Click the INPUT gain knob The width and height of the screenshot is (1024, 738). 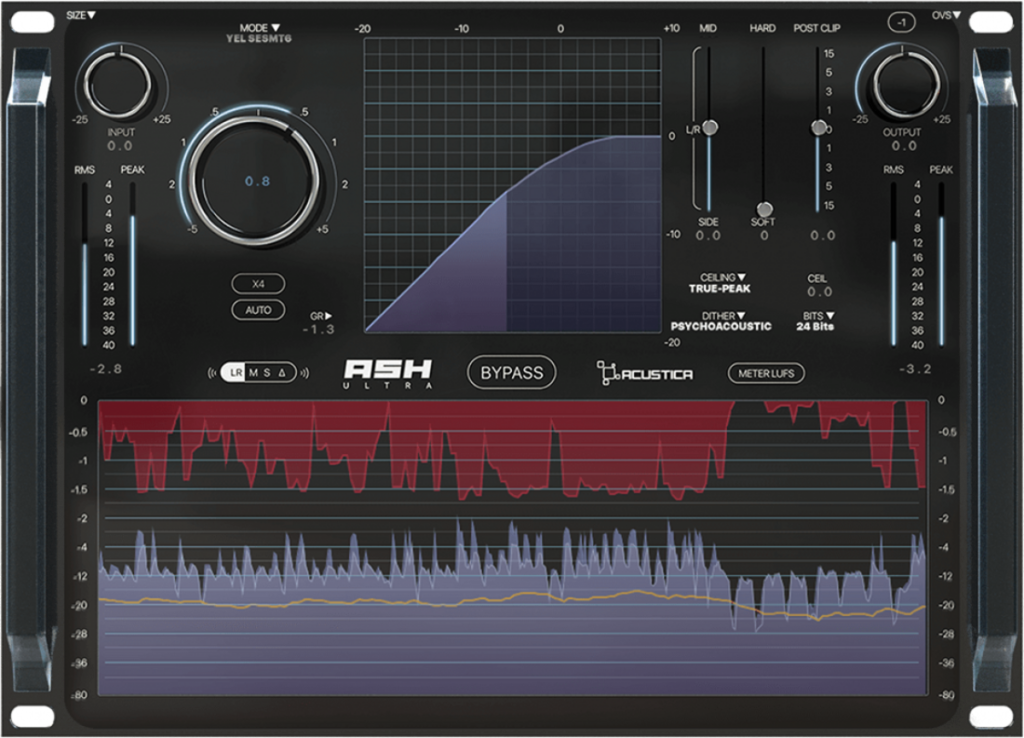point(120,84)
